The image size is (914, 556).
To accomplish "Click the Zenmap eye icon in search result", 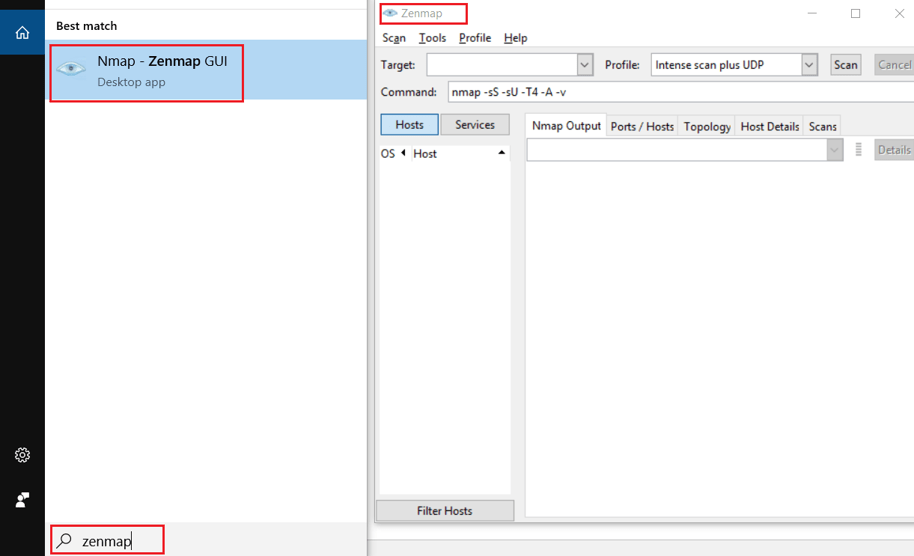I will pyautogui.click(x=71, y=69).
